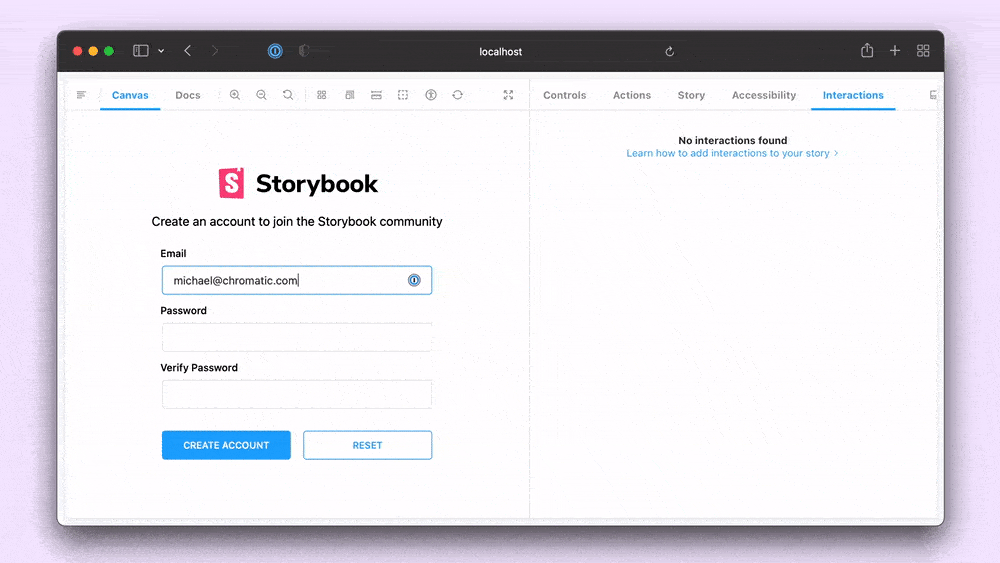
Task: Click 'No interactions found' text
Action: tap(733, 140)
